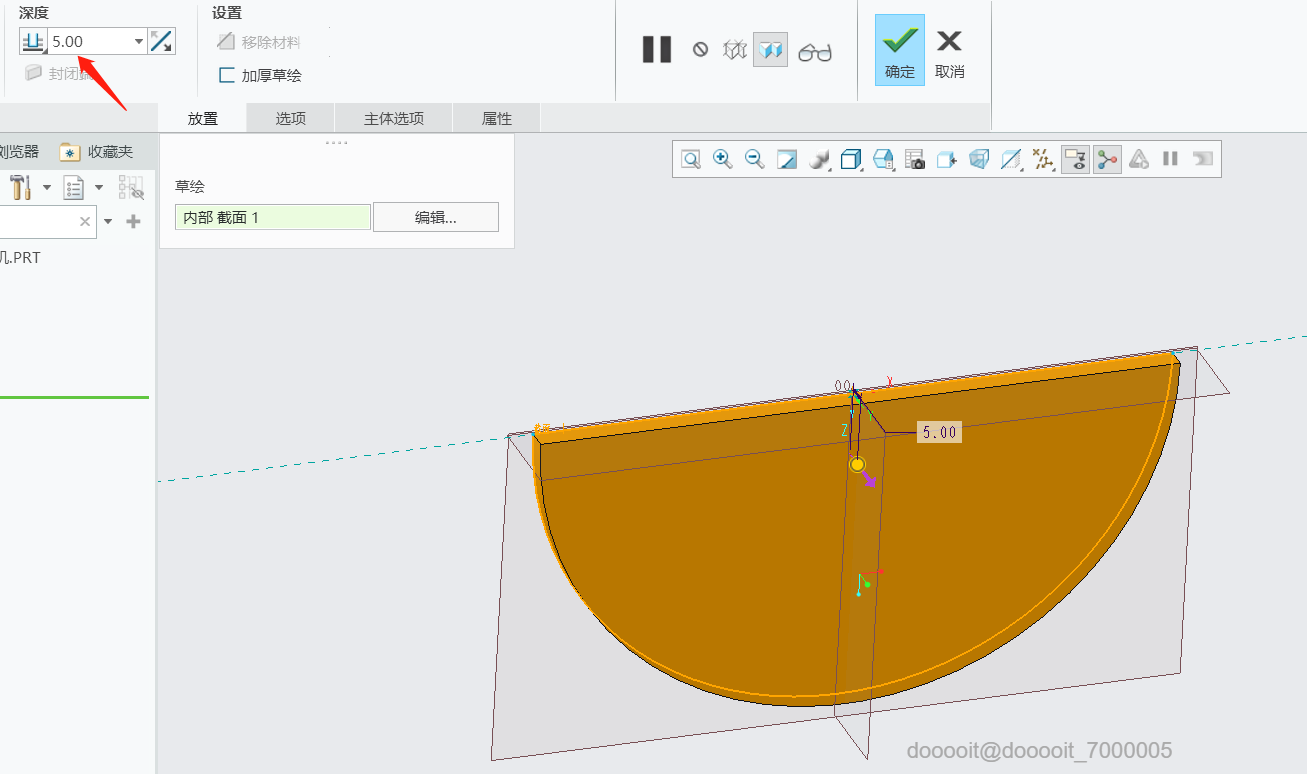Image resolution: width=1307 pixels, height=774 pixels.
Task: Open the saved view camera icon
Action: (914, 159)
